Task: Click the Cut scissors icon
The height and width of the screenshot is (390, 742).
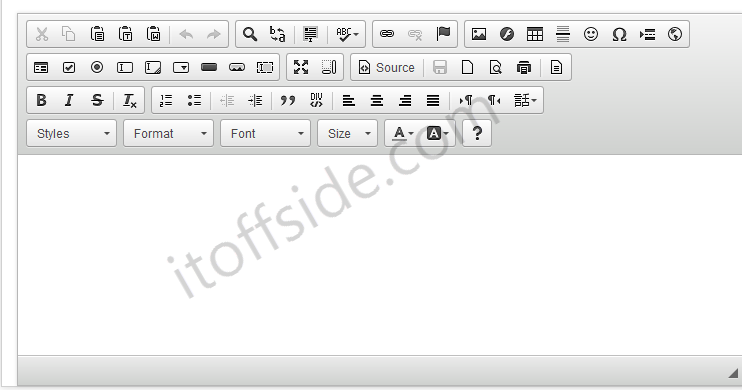Action: [x=42, y=34]
